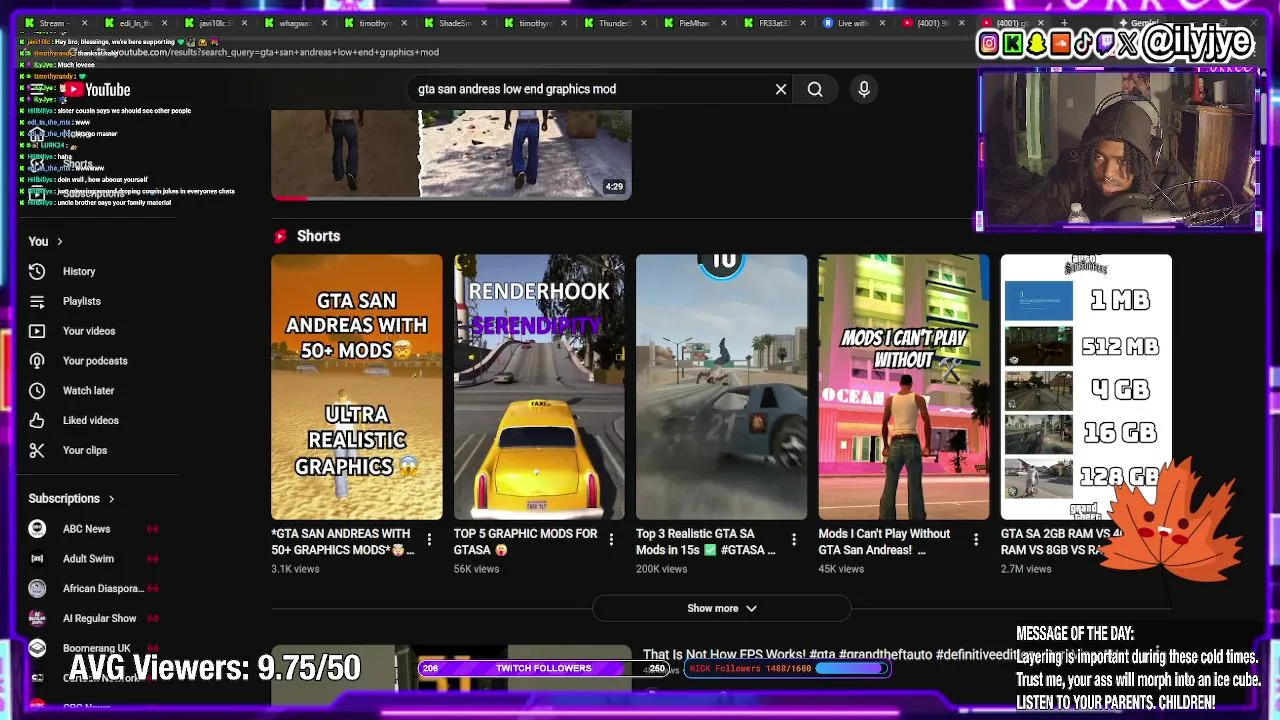The height and width of the screenshot is (720, 1280).
Task: Switch to the whagwan browser tab
Action: pos(295,23)
